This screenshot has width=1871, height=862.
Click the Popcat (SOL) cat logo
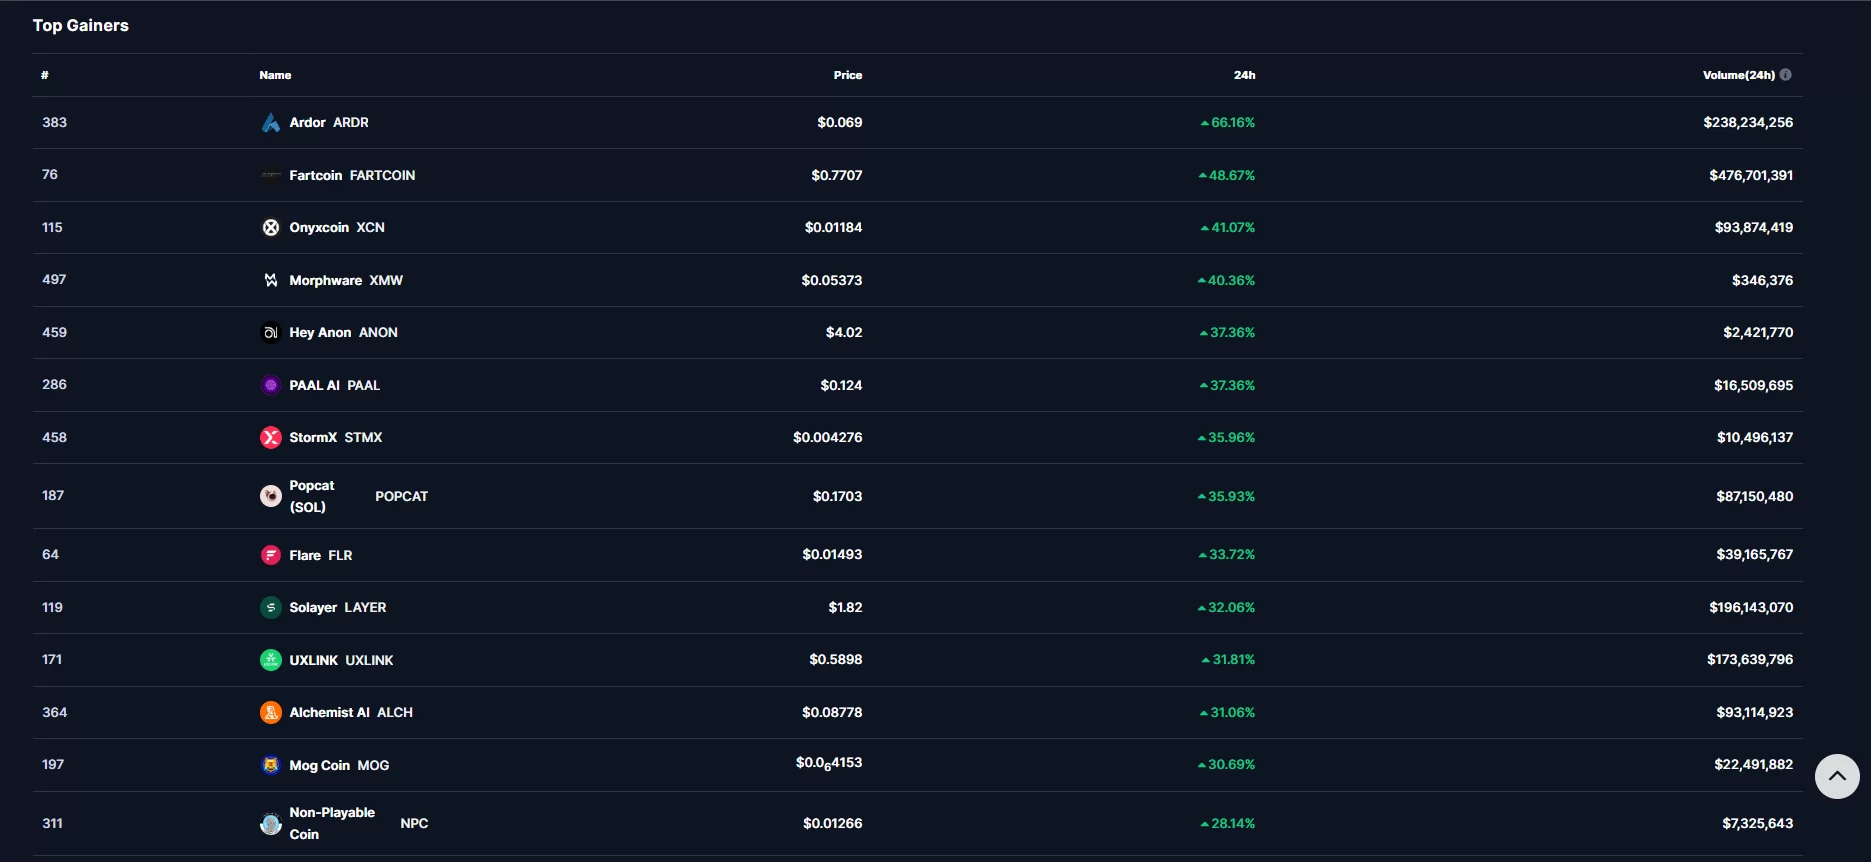pos(270,496)
